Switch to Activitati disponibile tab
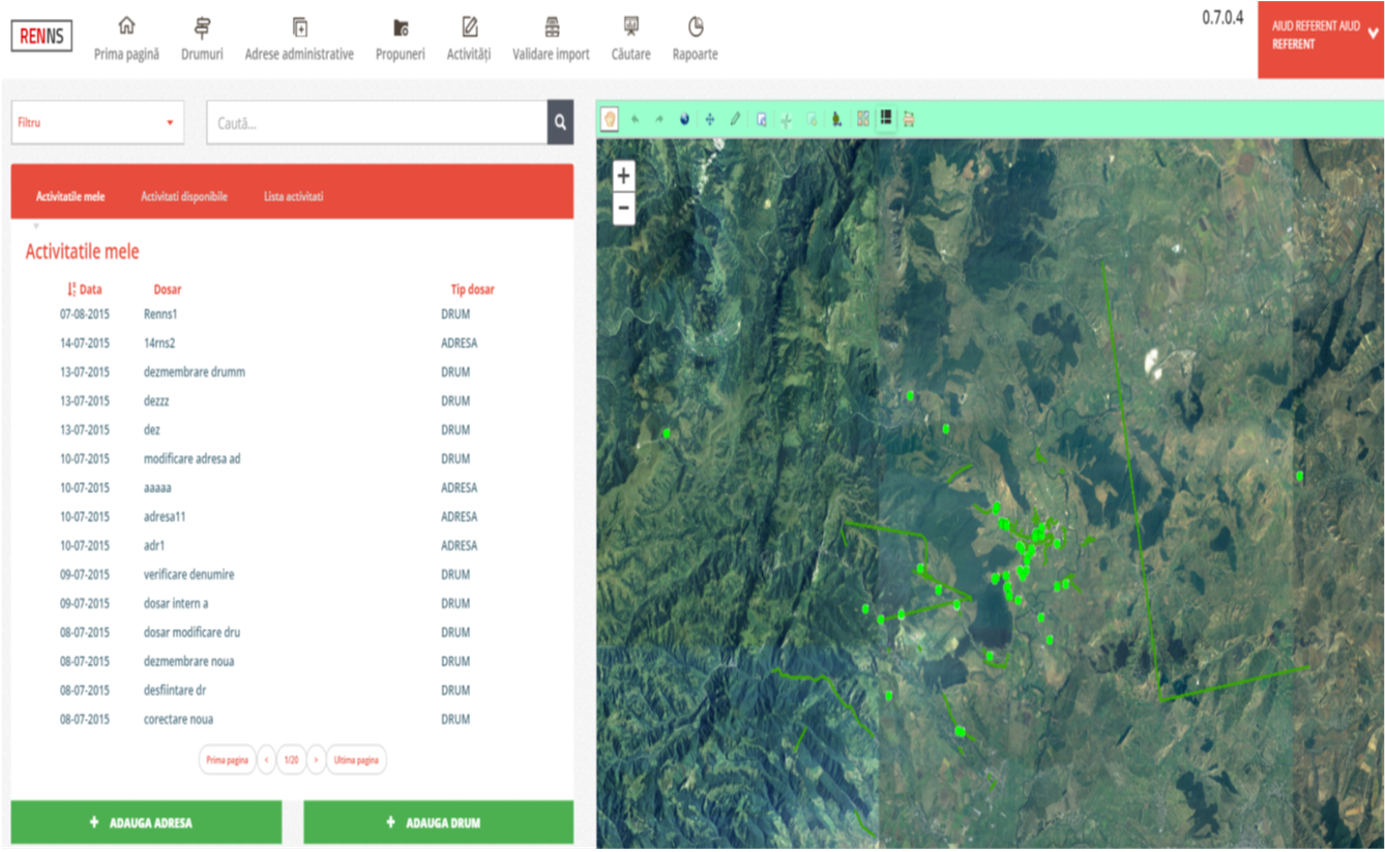This screenshot has width=1385, height=852. (x=184, y=197)
